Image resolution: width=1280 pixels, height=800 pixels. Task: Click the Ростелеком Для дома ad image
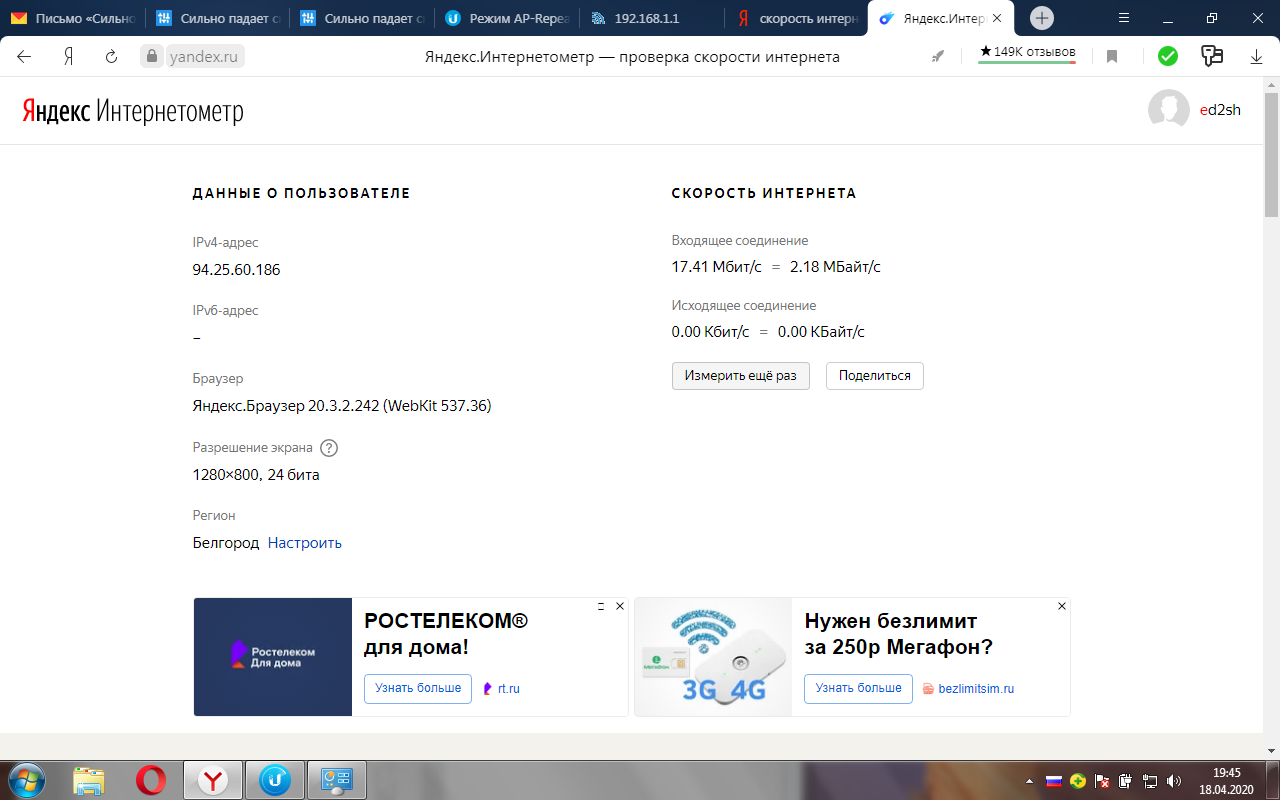tap(273, 657)
